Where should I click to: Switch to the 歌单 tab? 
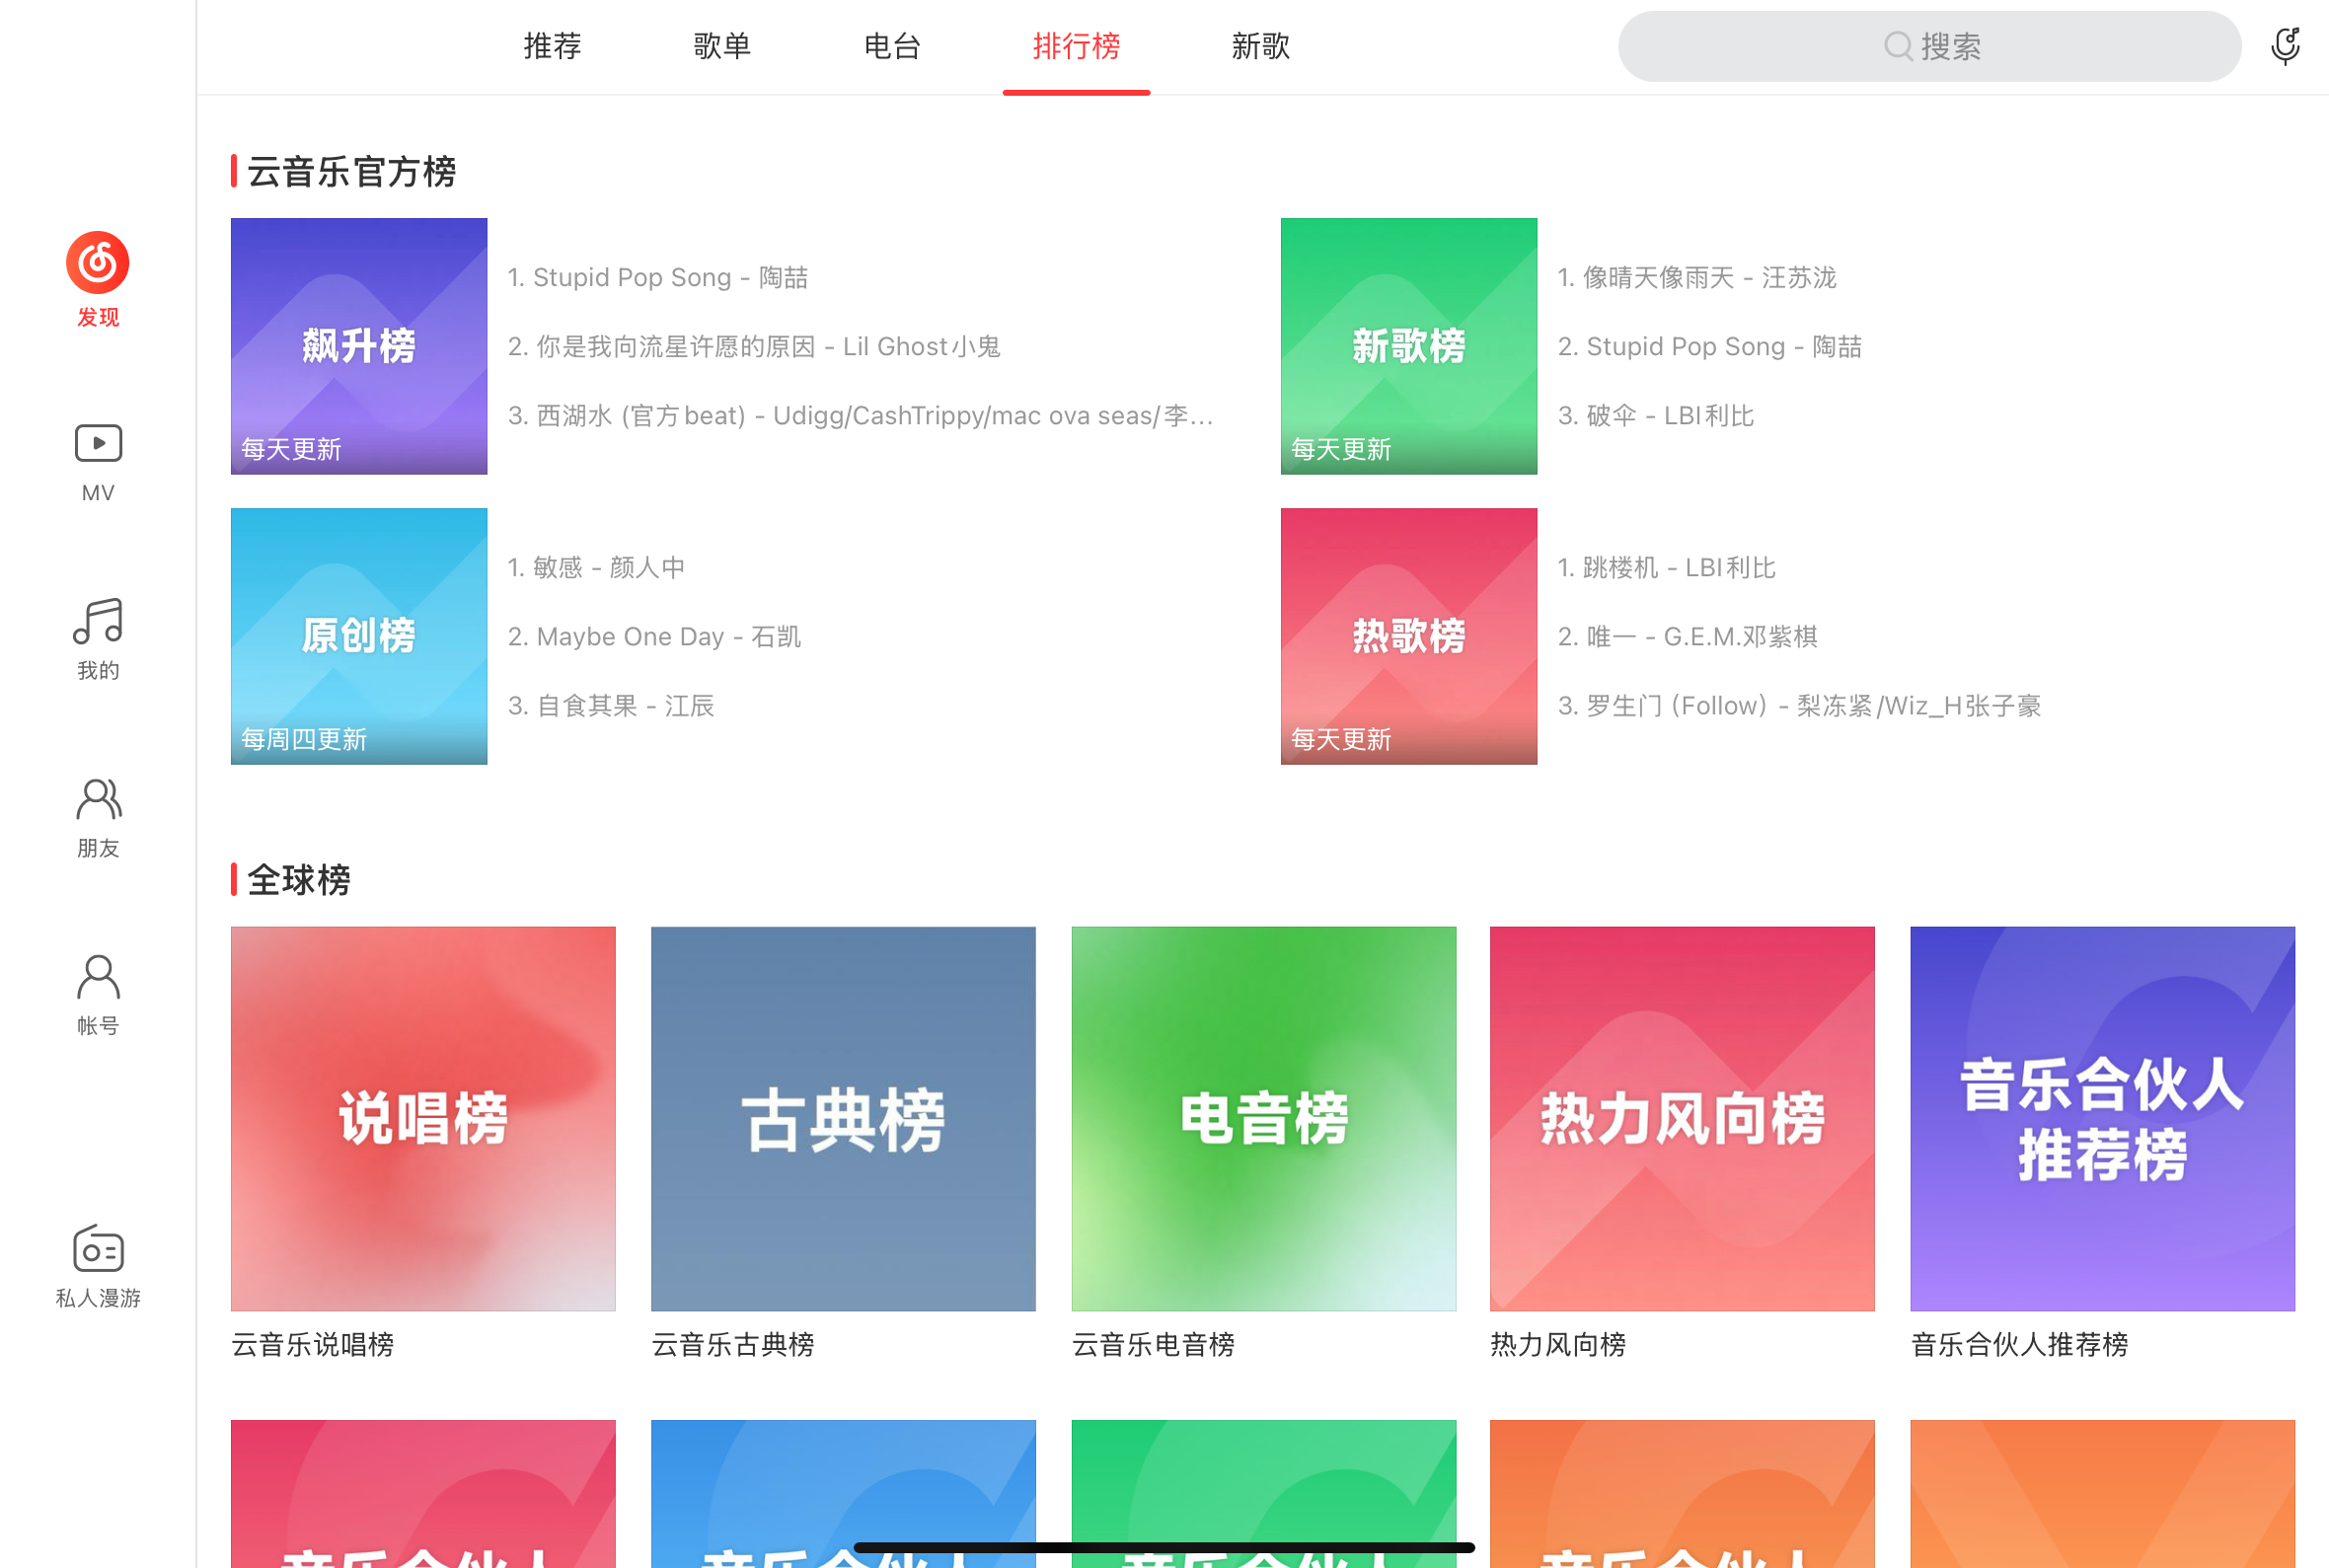coord(722,46)
